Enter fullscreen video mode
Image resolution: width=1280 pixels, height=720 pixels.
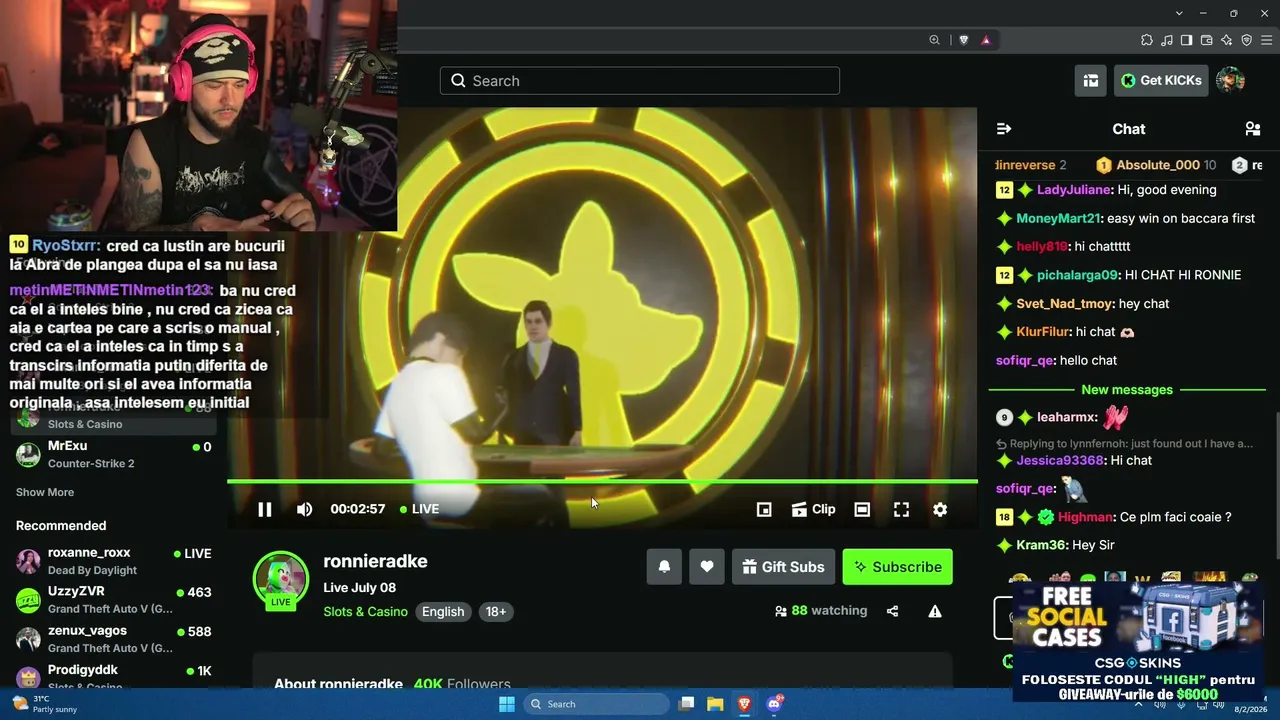(x=901, y=509)
